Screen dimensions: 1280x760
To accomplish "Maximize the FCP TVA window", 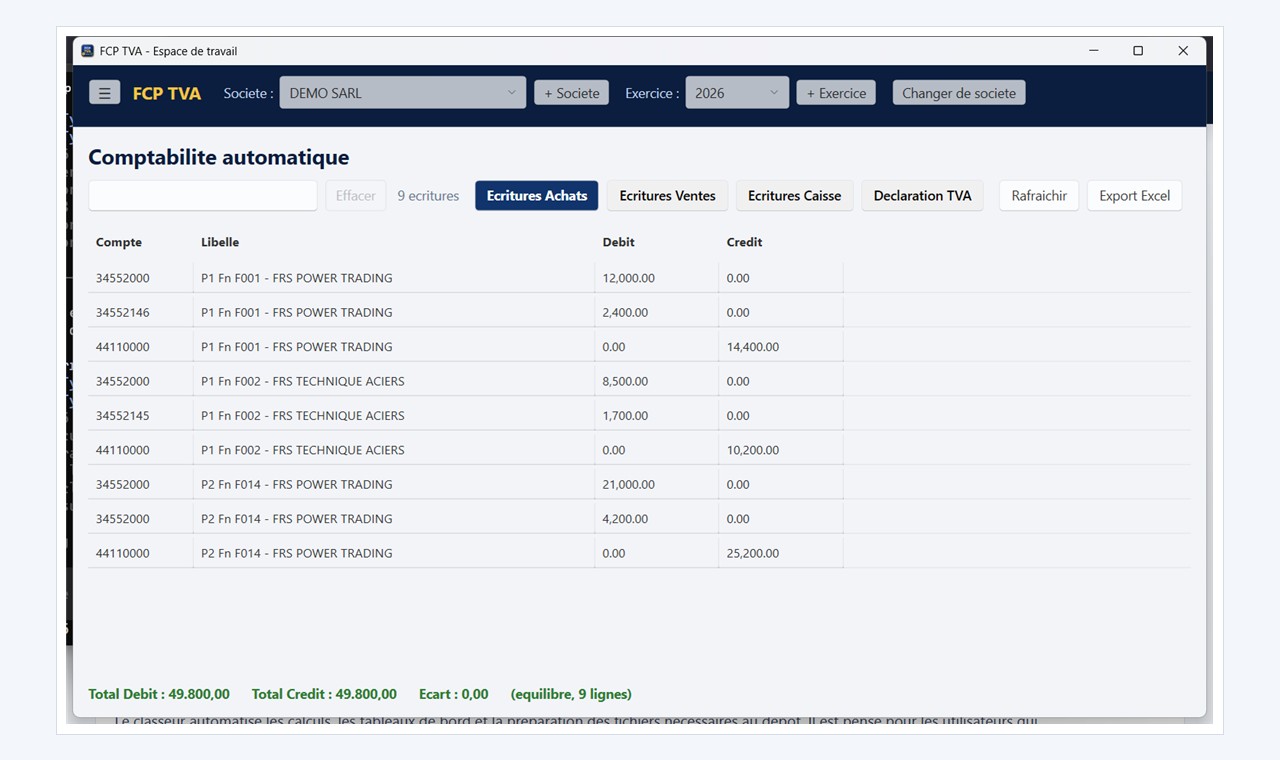I will [1138, 51].
